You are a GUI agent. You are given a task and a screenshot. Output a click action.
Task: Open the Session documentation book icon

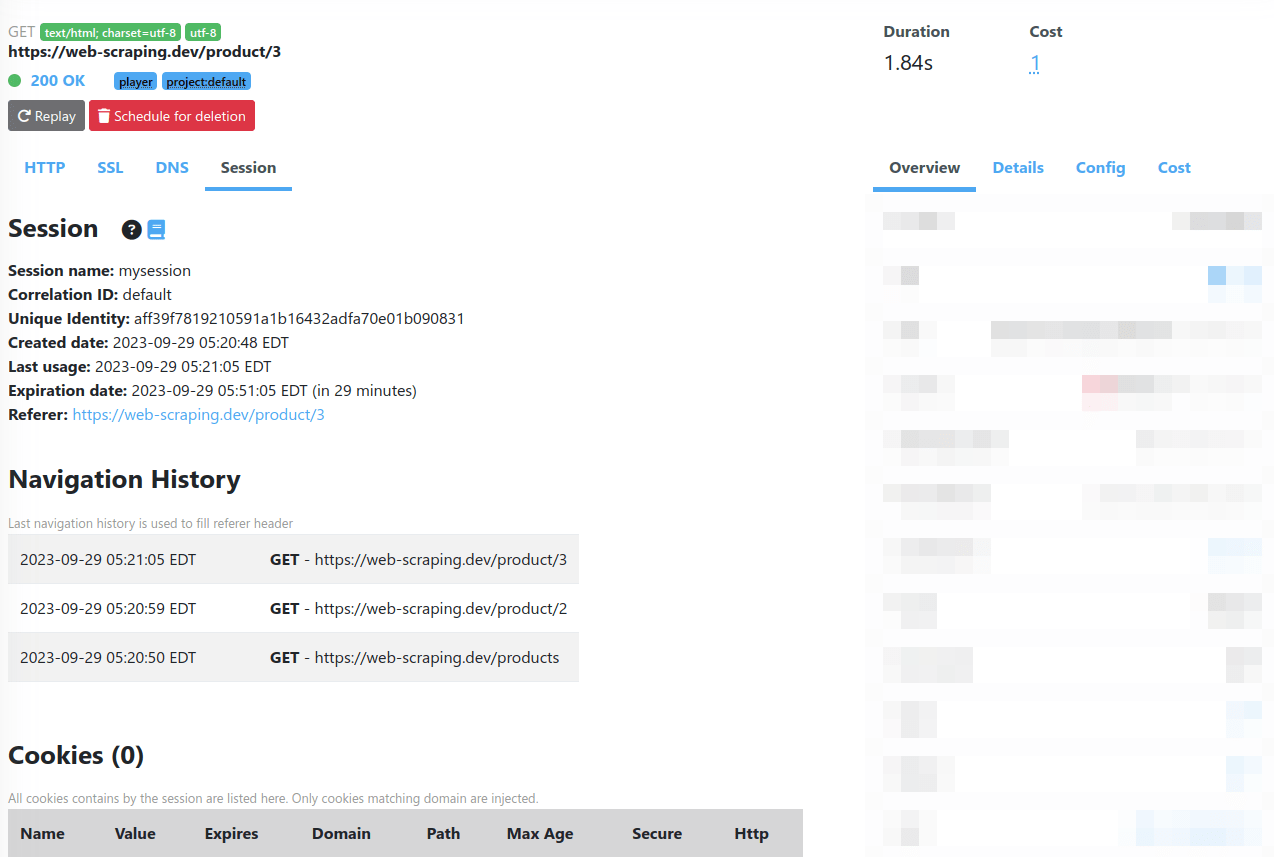[157, 229]
